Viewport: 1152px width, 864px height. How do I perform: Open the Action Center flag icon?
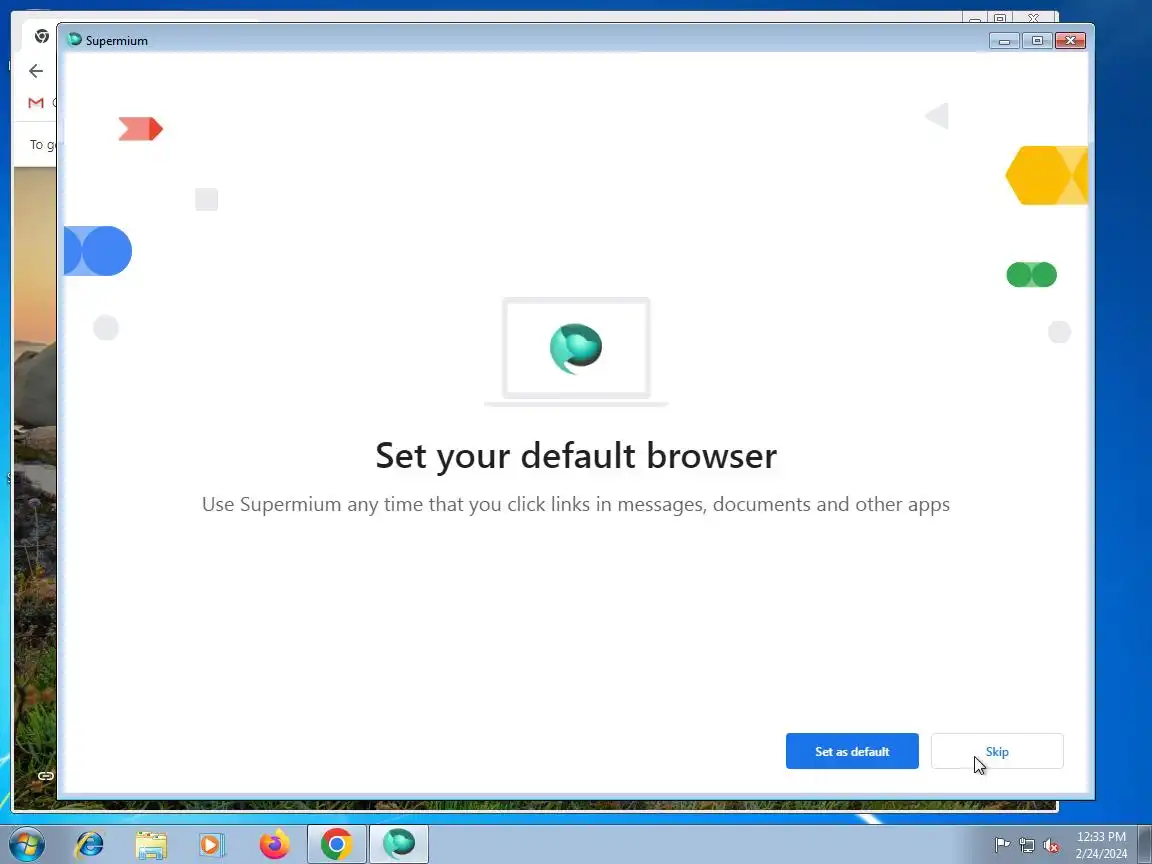1001,845
